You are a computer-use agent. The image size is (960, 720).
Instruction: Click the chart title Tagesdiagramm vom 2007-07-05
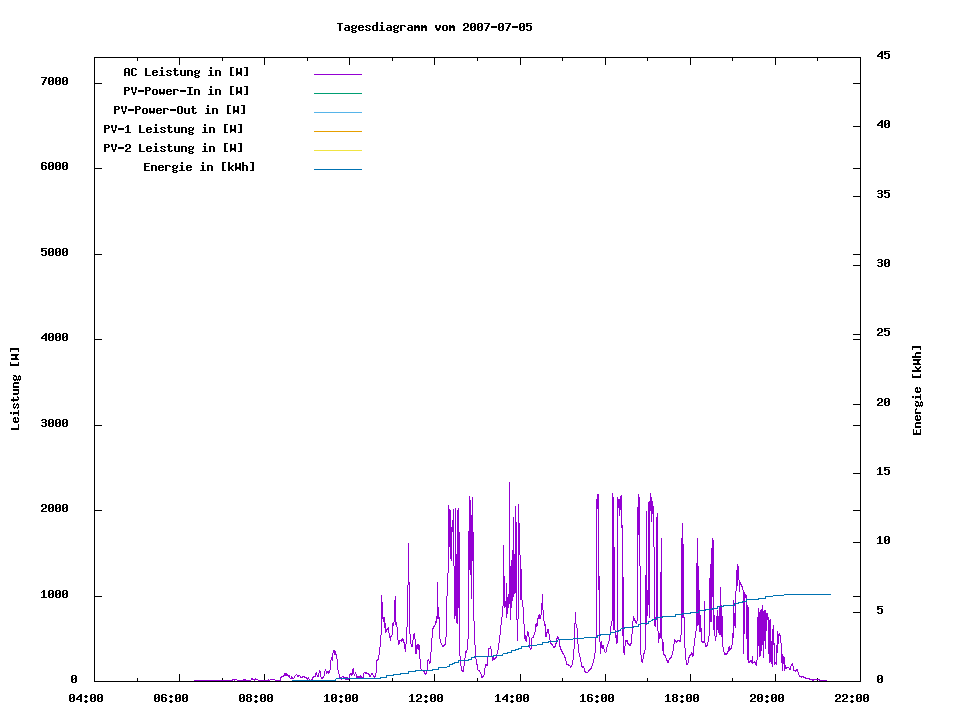coord(434,27)
